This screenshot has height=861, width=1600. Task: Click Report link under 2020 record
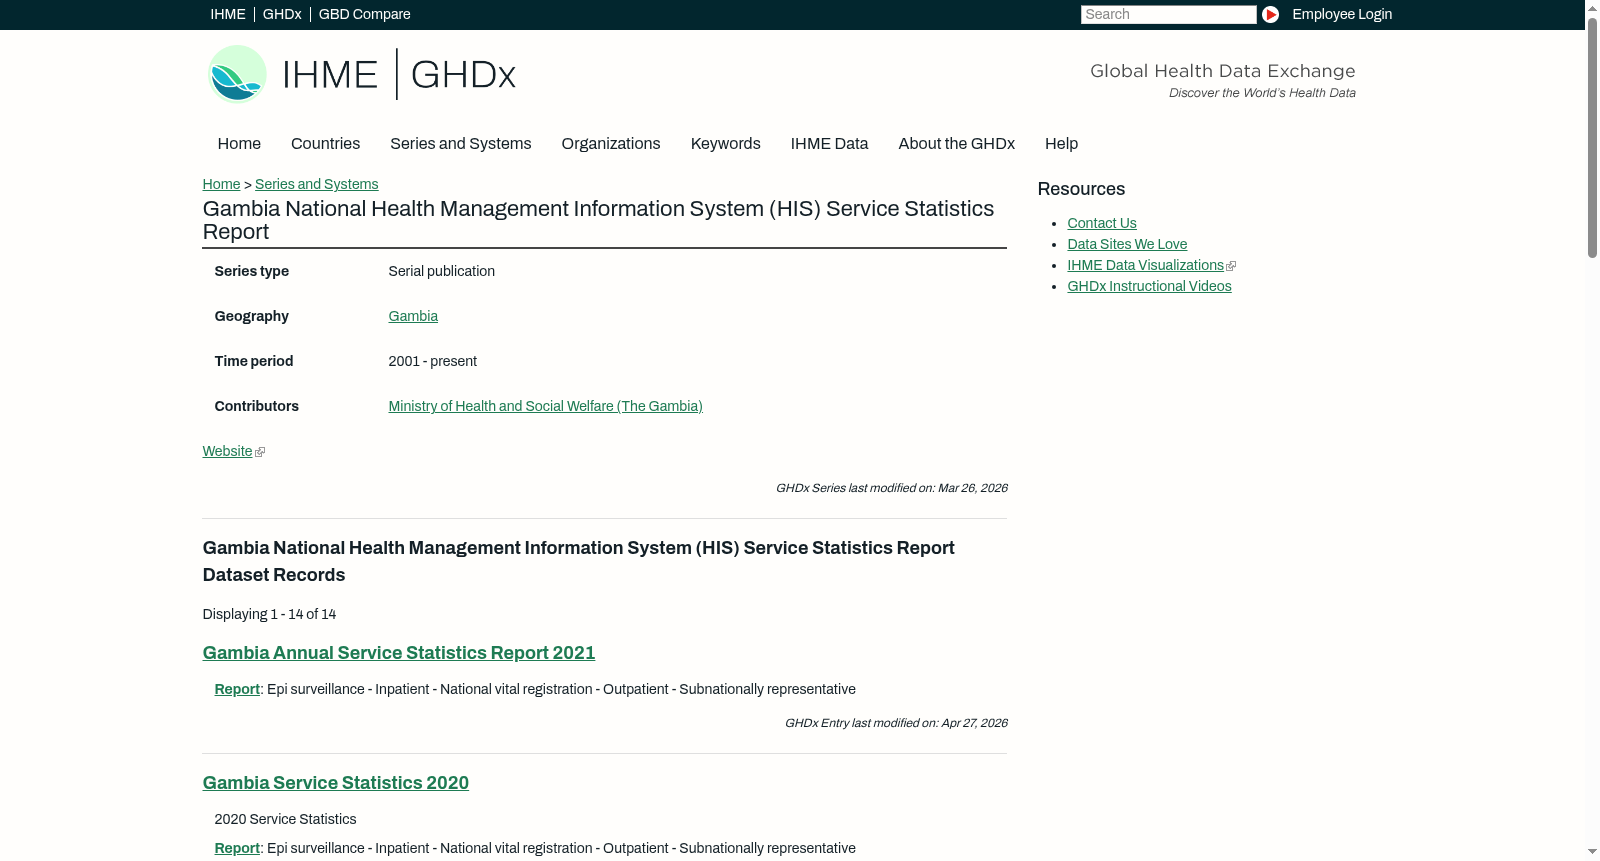pos(237,848)
